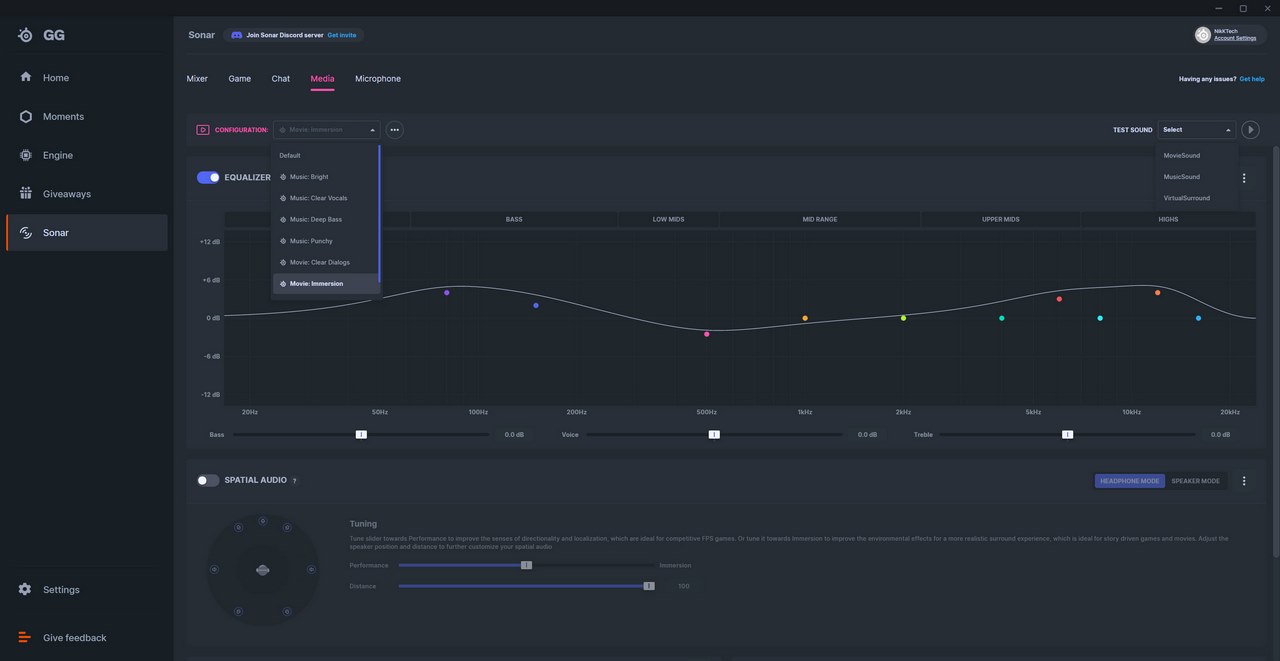
Task: Collapse the Test Sound Select dropdown
Action: [1197, 130]
